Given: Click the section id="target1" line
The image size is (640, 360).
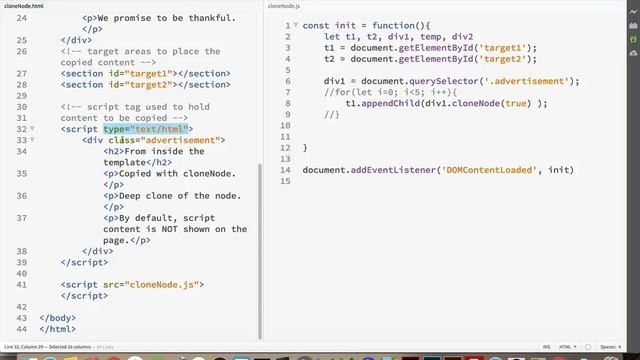Looking at the screenshot, I should 146,73.
